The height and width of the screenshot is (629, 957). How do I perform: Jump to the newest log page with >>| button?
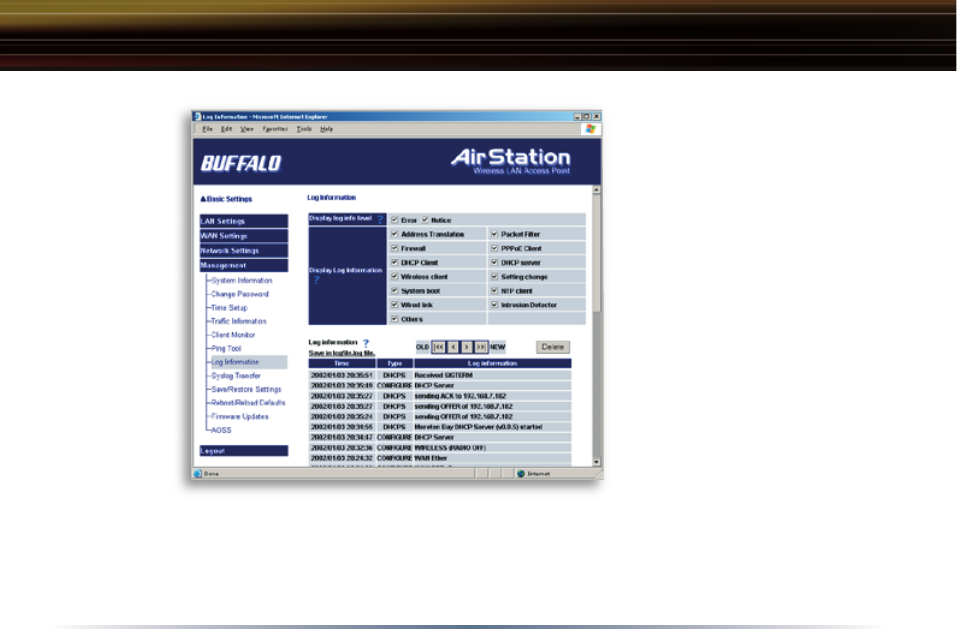481,347
